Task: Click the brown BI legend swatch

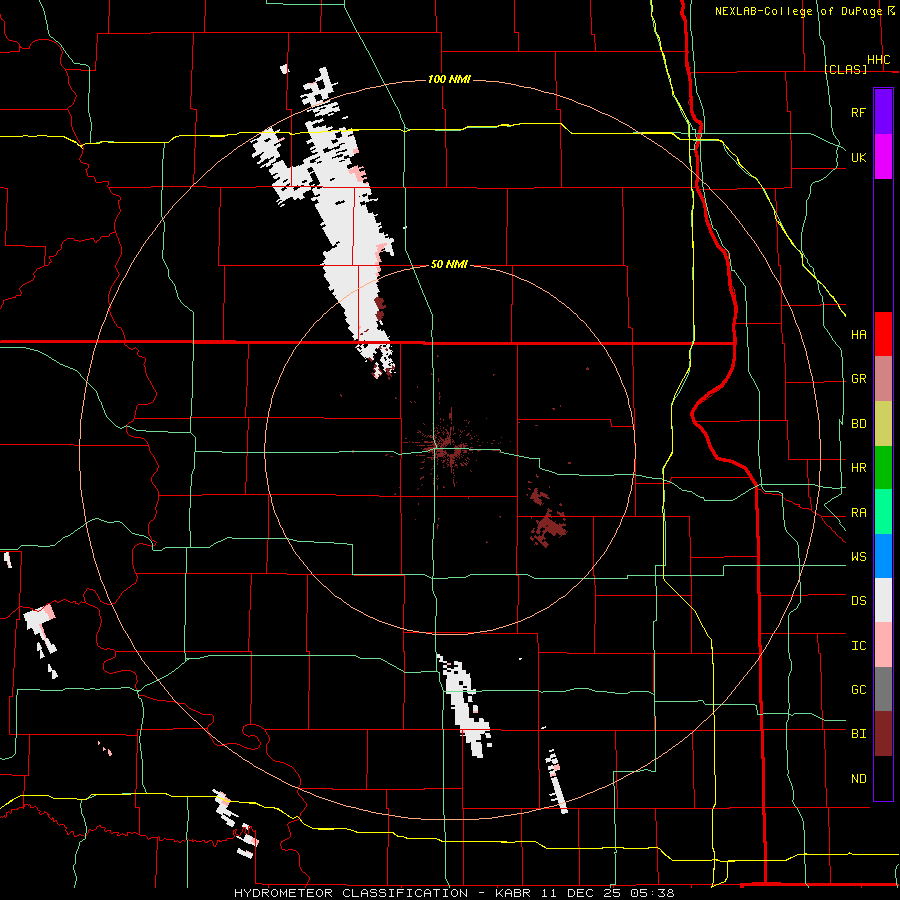Action: [x=883, y=734]
